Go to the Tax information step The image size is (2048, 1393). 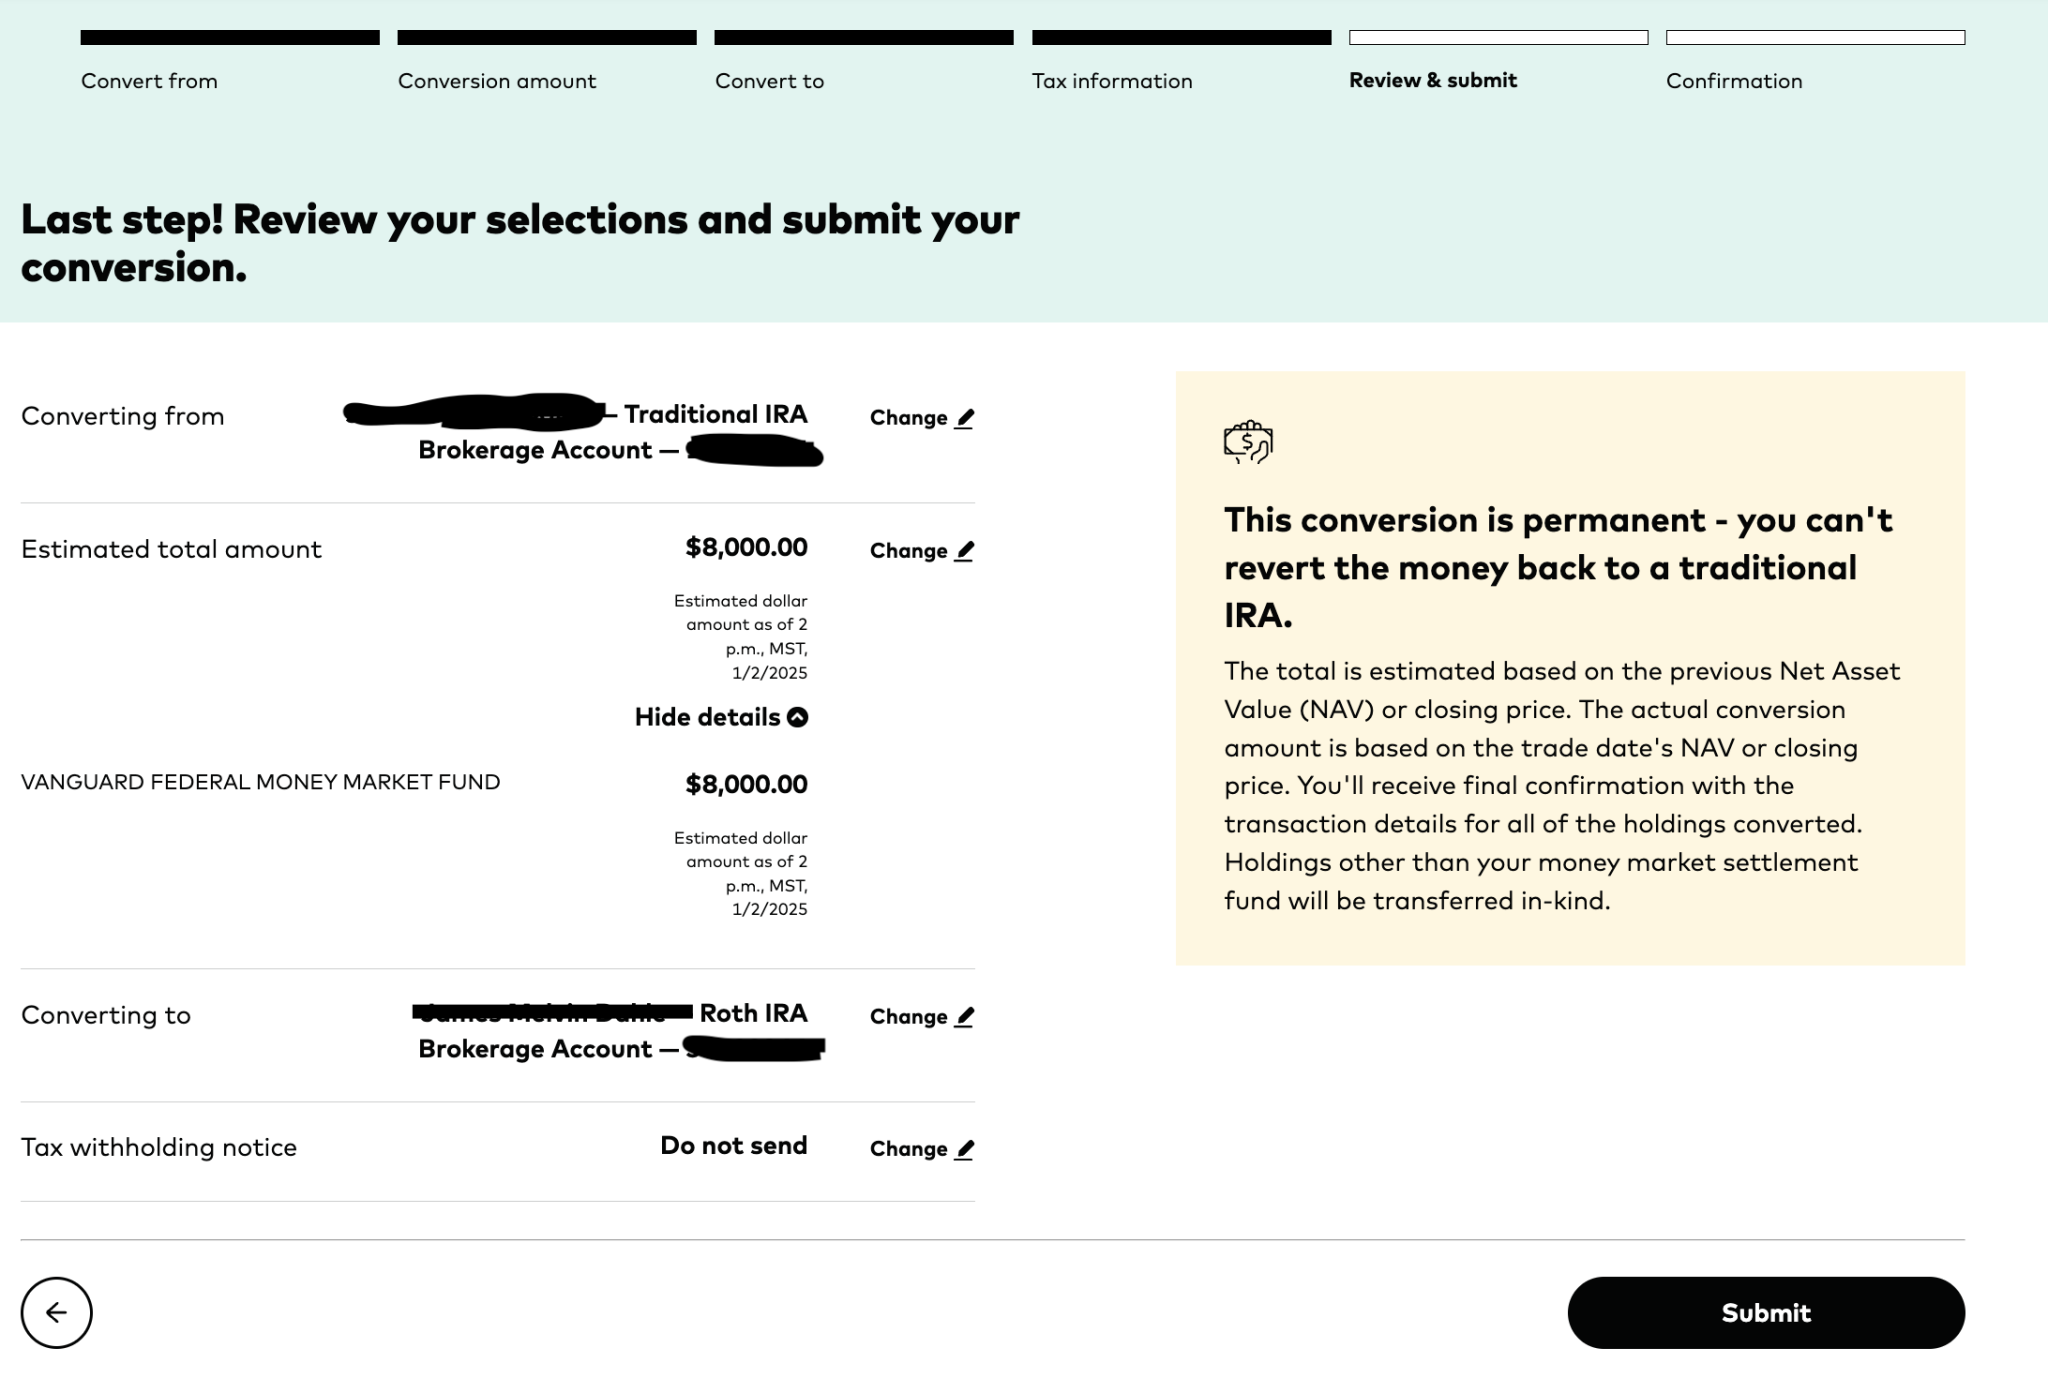1112,81
